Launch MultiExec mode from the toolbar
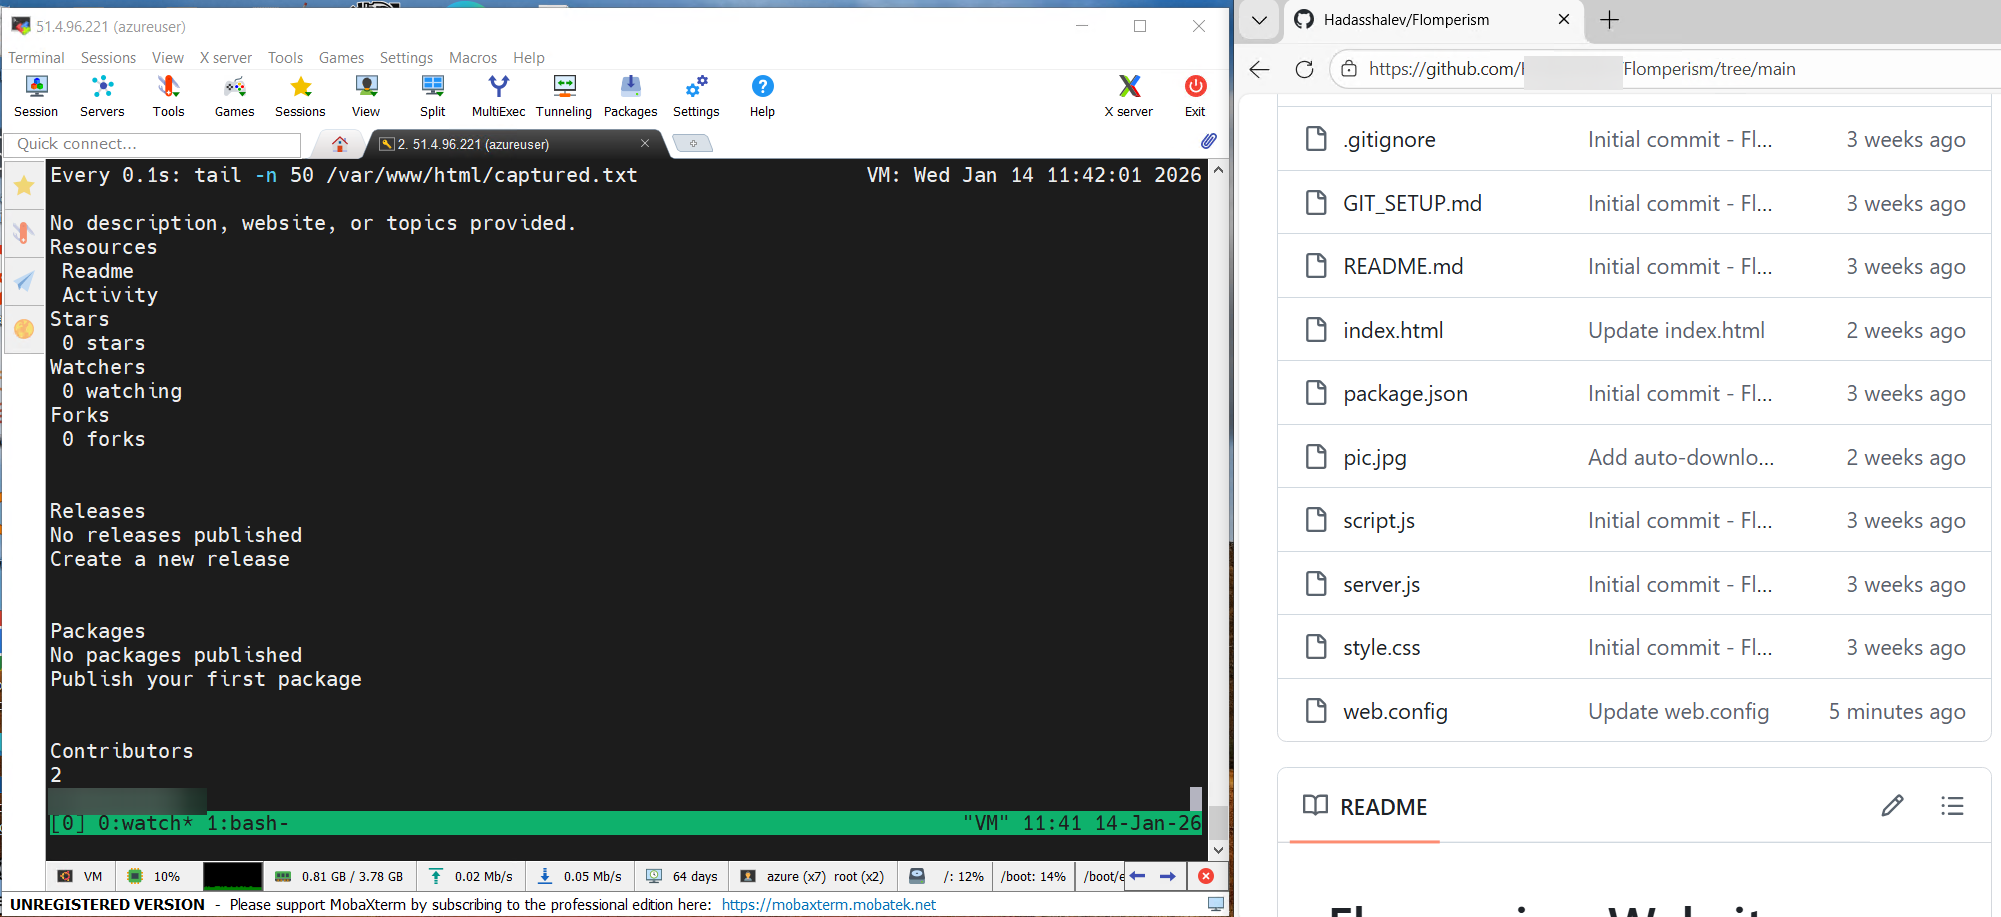 tap(497, 96)
